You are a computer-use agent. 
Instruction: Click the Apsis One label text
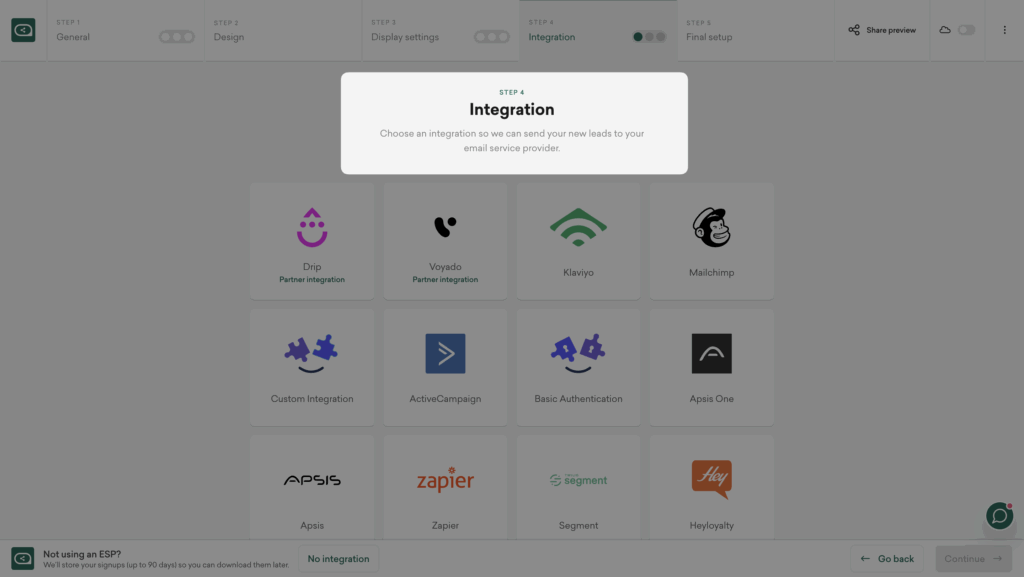(711, 399)
